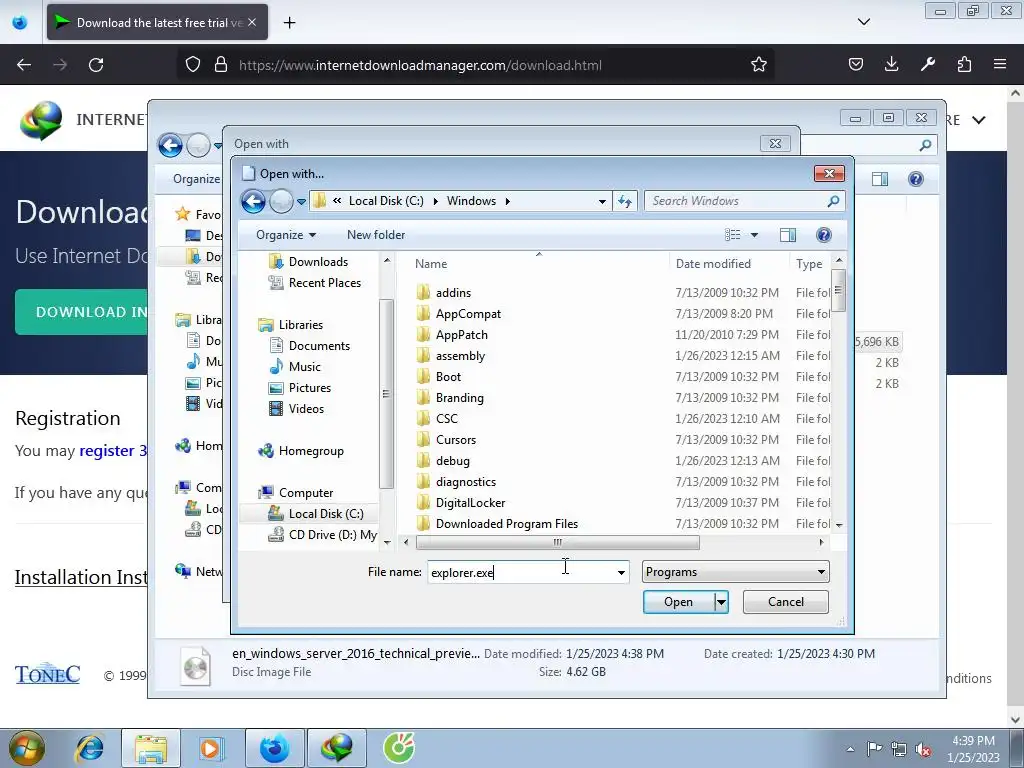Screen dimensions: 1024x768
Task: Open the Organize menu in file dialog
Action: pos(285,235)
